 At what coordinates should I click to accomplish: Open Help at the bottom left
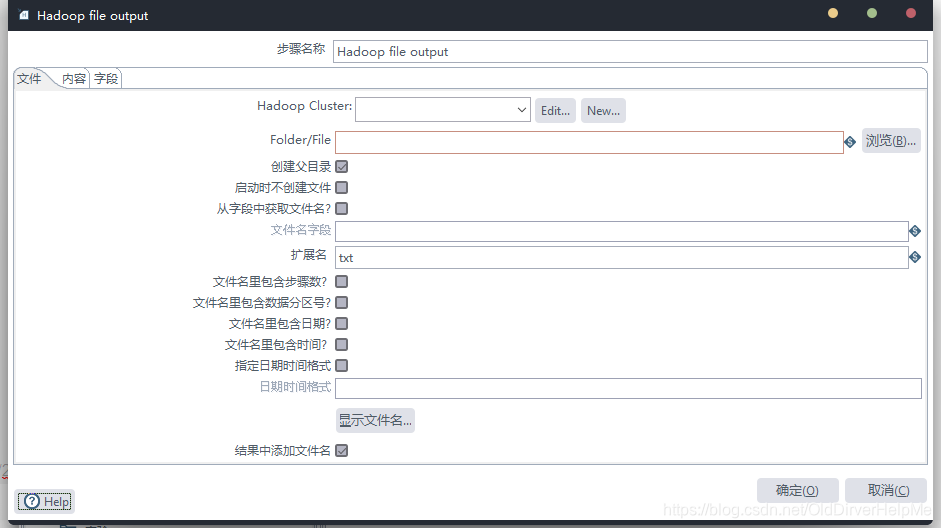(x=45, y=502)
